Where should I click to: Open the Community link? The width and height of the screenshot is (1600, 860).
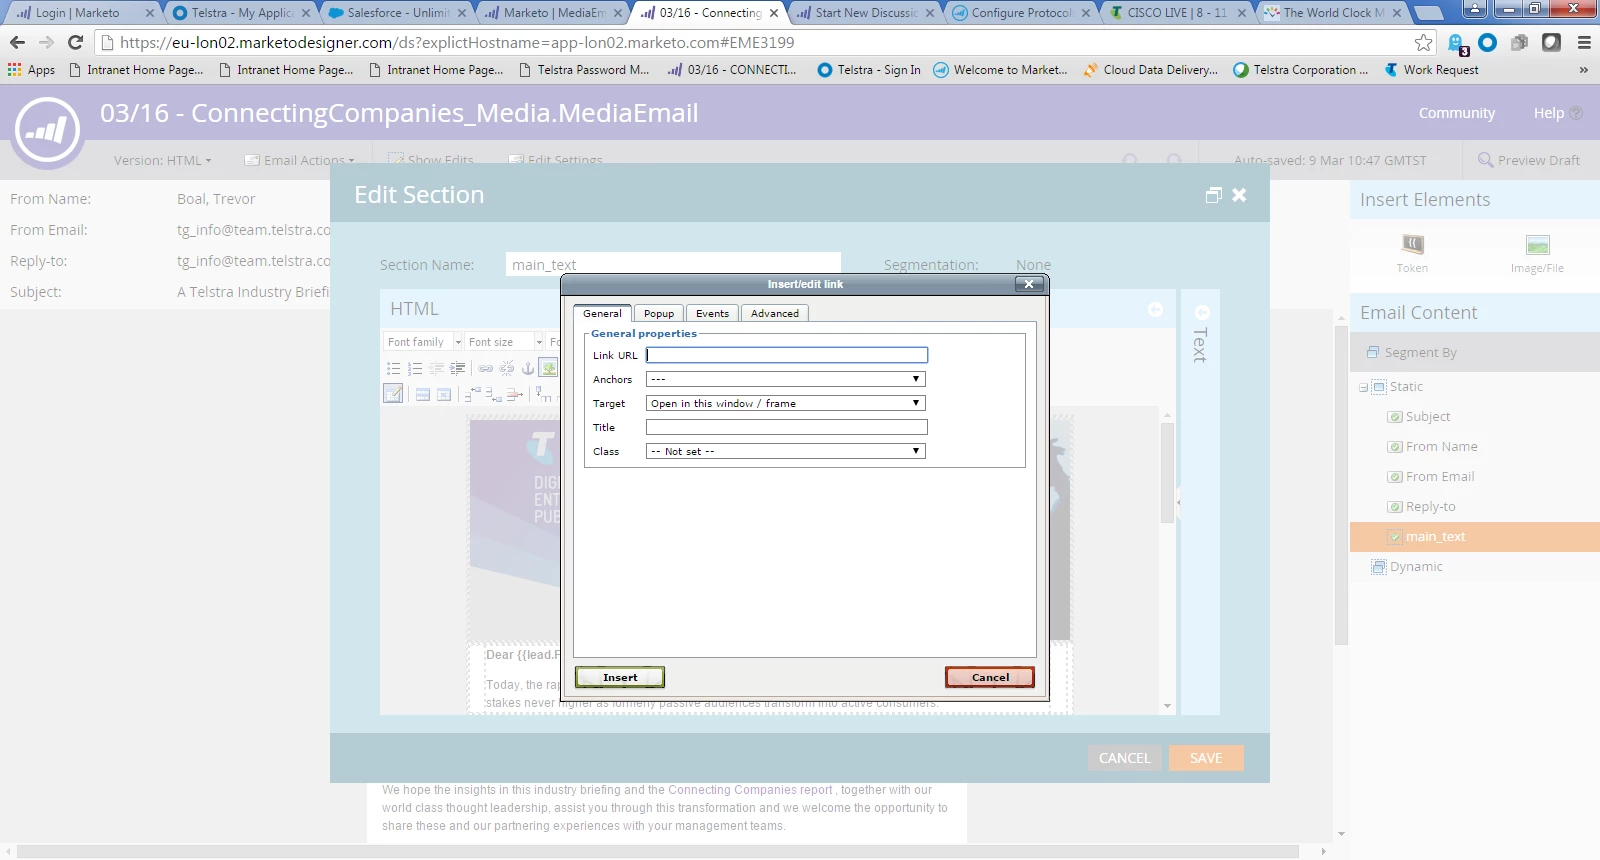(x=1457, y=113)
